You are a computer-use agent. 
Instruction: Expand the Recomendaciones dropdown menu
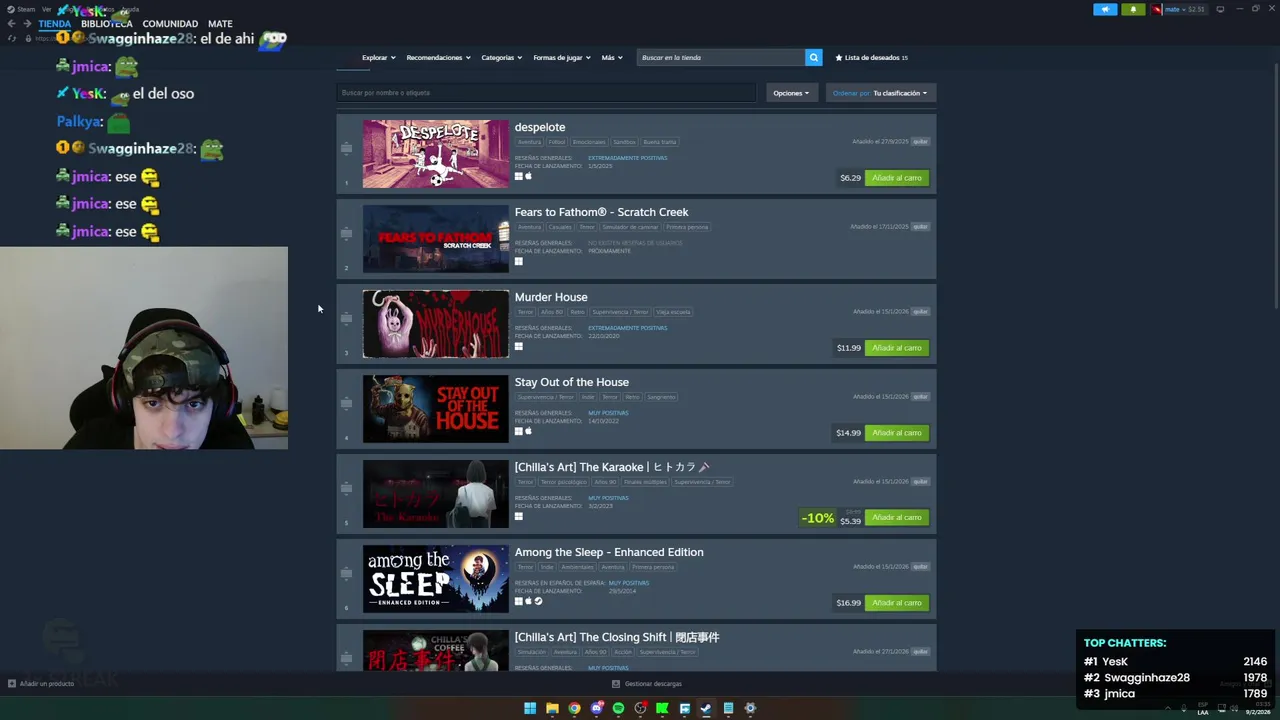tap(439, 58)
